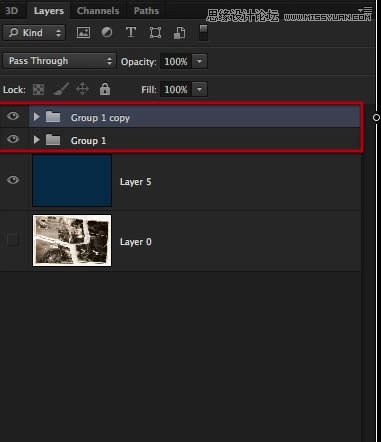381x442 pixels.
Task: Click the Layer 0 name label
Action: [136, 242]
